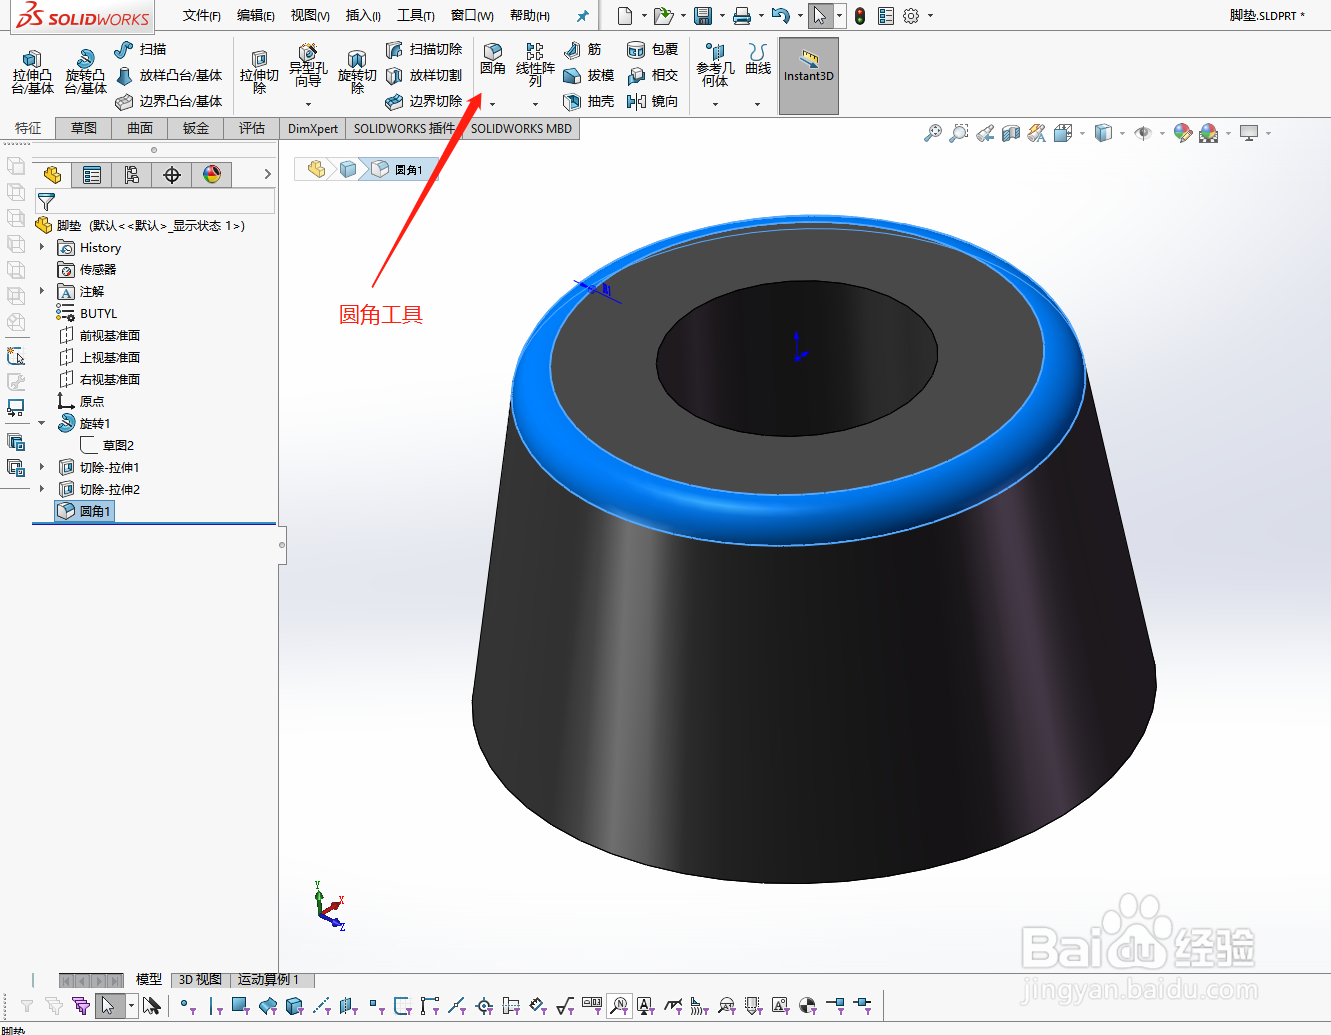Viewport: 1331px width, 1035px height.
Task: Open the 视图(V) menu
Action: pos(310,16)
